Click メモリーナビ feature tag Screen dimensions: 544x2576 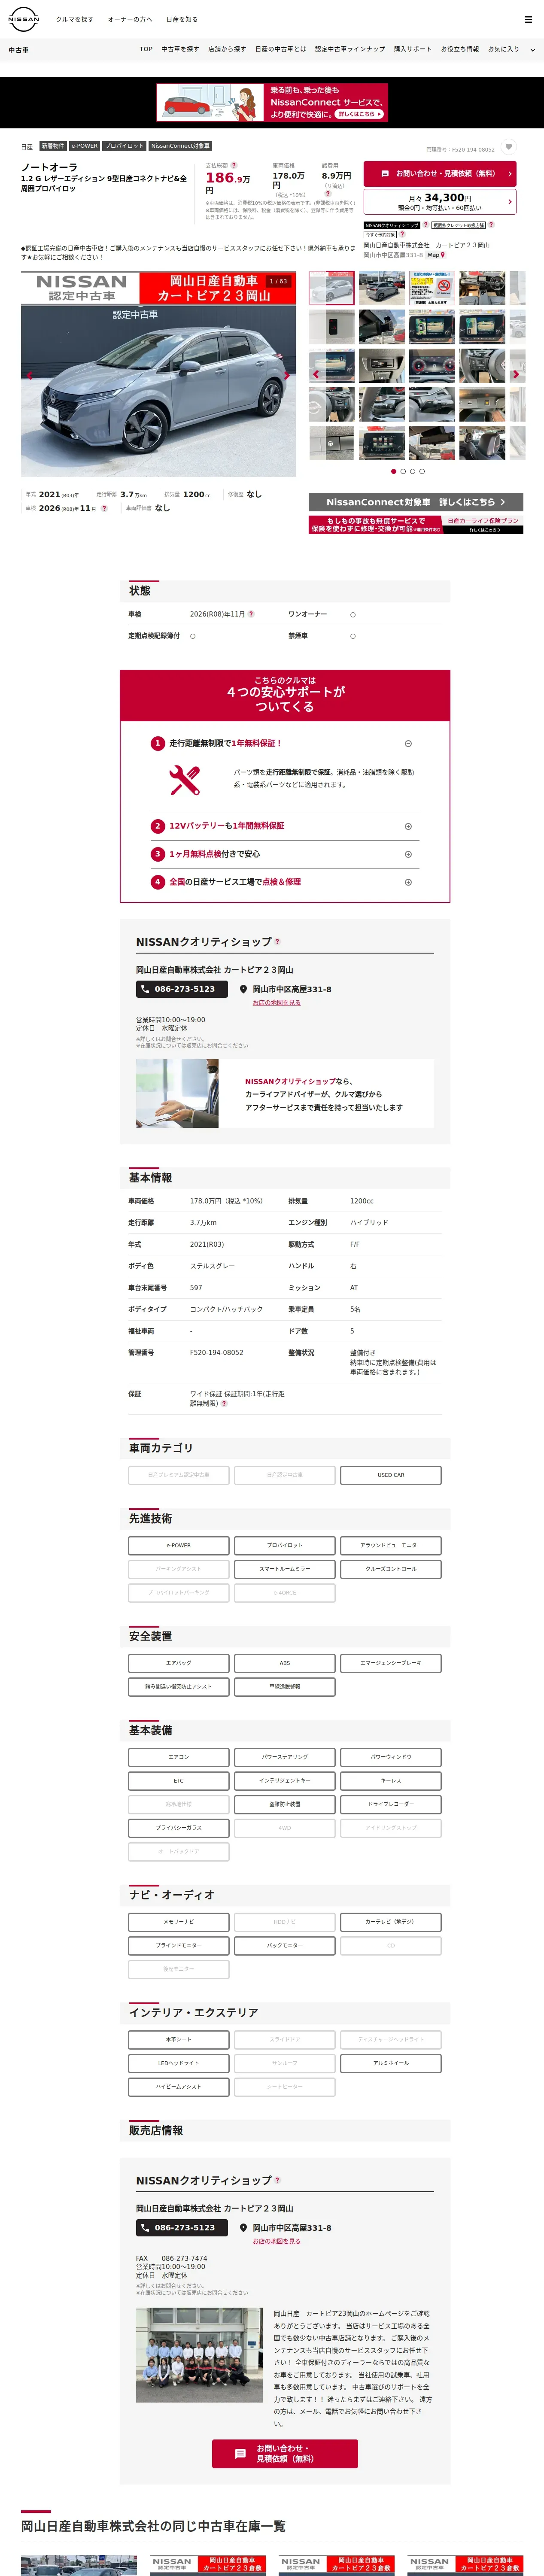pos(179,1922)
